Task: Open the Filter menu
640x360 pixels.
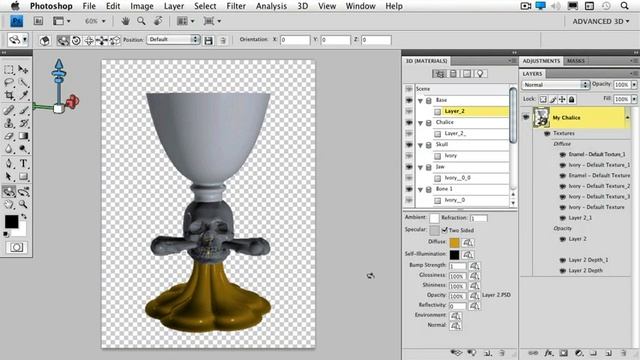Action: pos(236,6)
